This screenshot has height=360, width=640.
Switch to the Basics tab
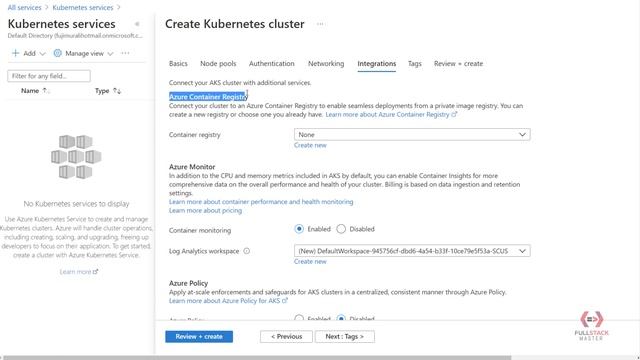point(178,64)
